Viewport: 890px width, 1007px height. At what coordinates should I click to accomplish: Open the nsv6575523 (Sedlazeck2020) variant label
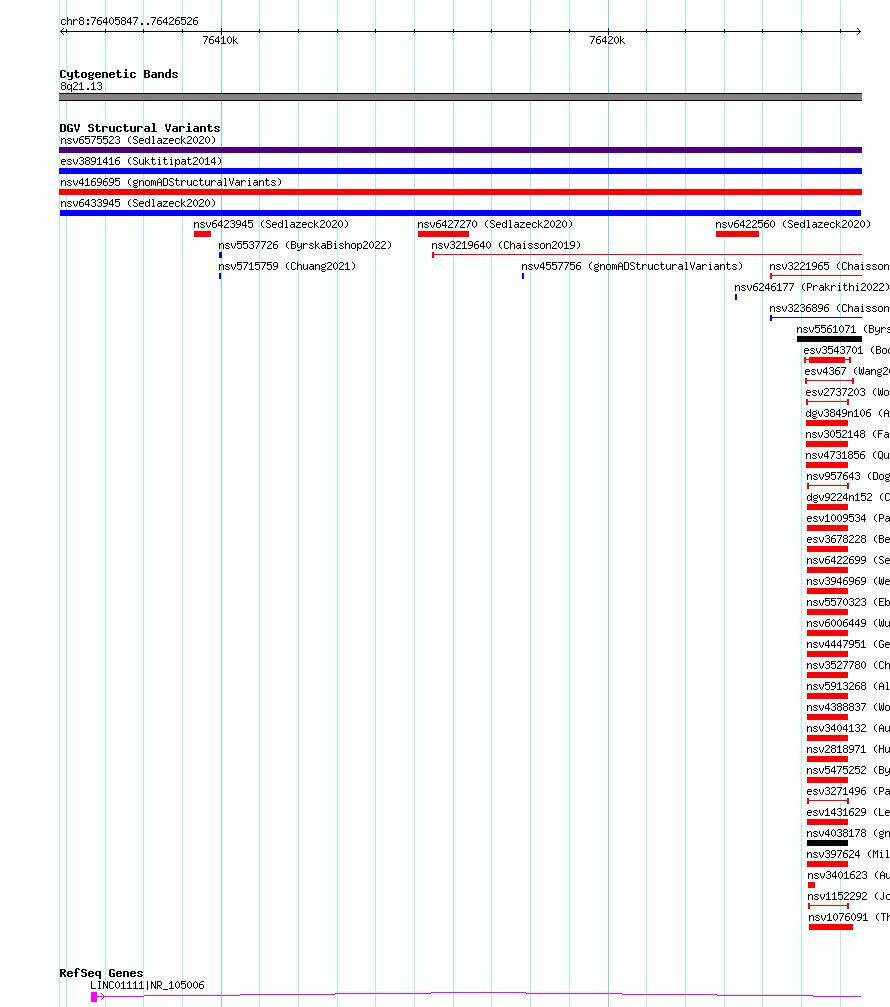[138, 140]
